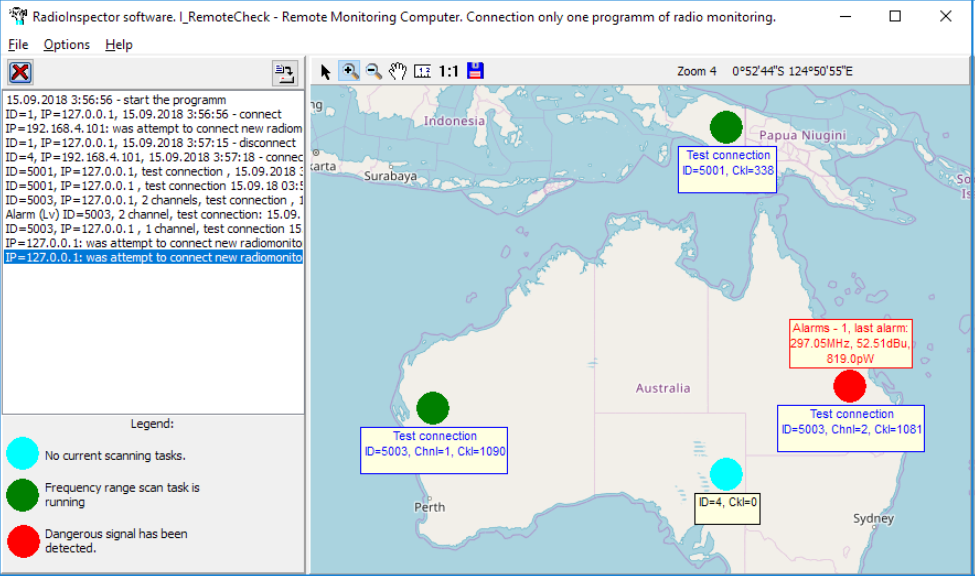The image size is (975, 576).
Task: Select log entry ID=5003 1 channel test connection
Action: click(154, 229)
